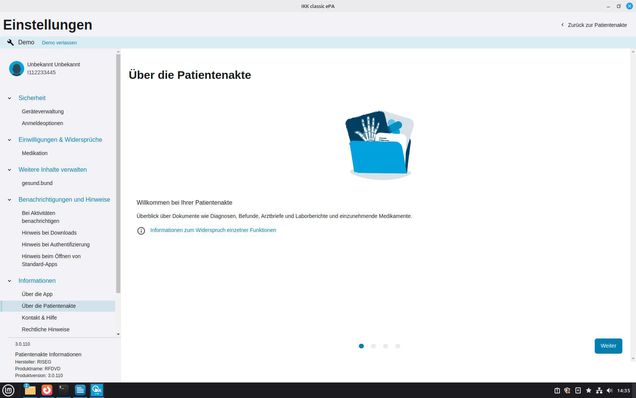Select the first page indicator dot
Screen dimensions: 636x398
pos(361,346)
